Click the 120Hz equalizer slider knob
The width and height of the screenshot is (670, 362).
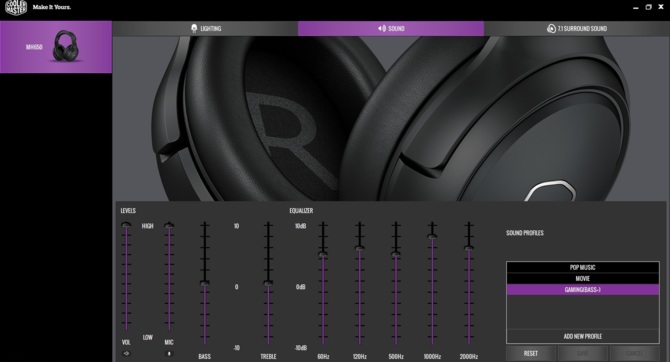coord(360,248)
